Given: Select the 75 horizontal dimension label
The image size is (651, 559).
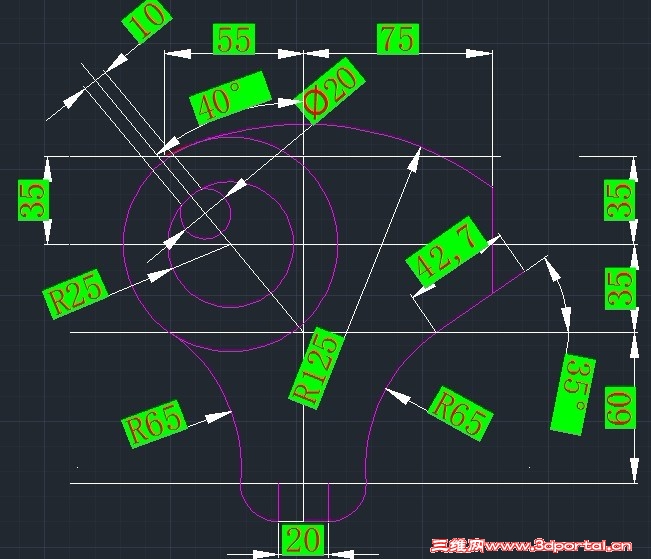Looking at the screenshot, I should tap(398, 39).
